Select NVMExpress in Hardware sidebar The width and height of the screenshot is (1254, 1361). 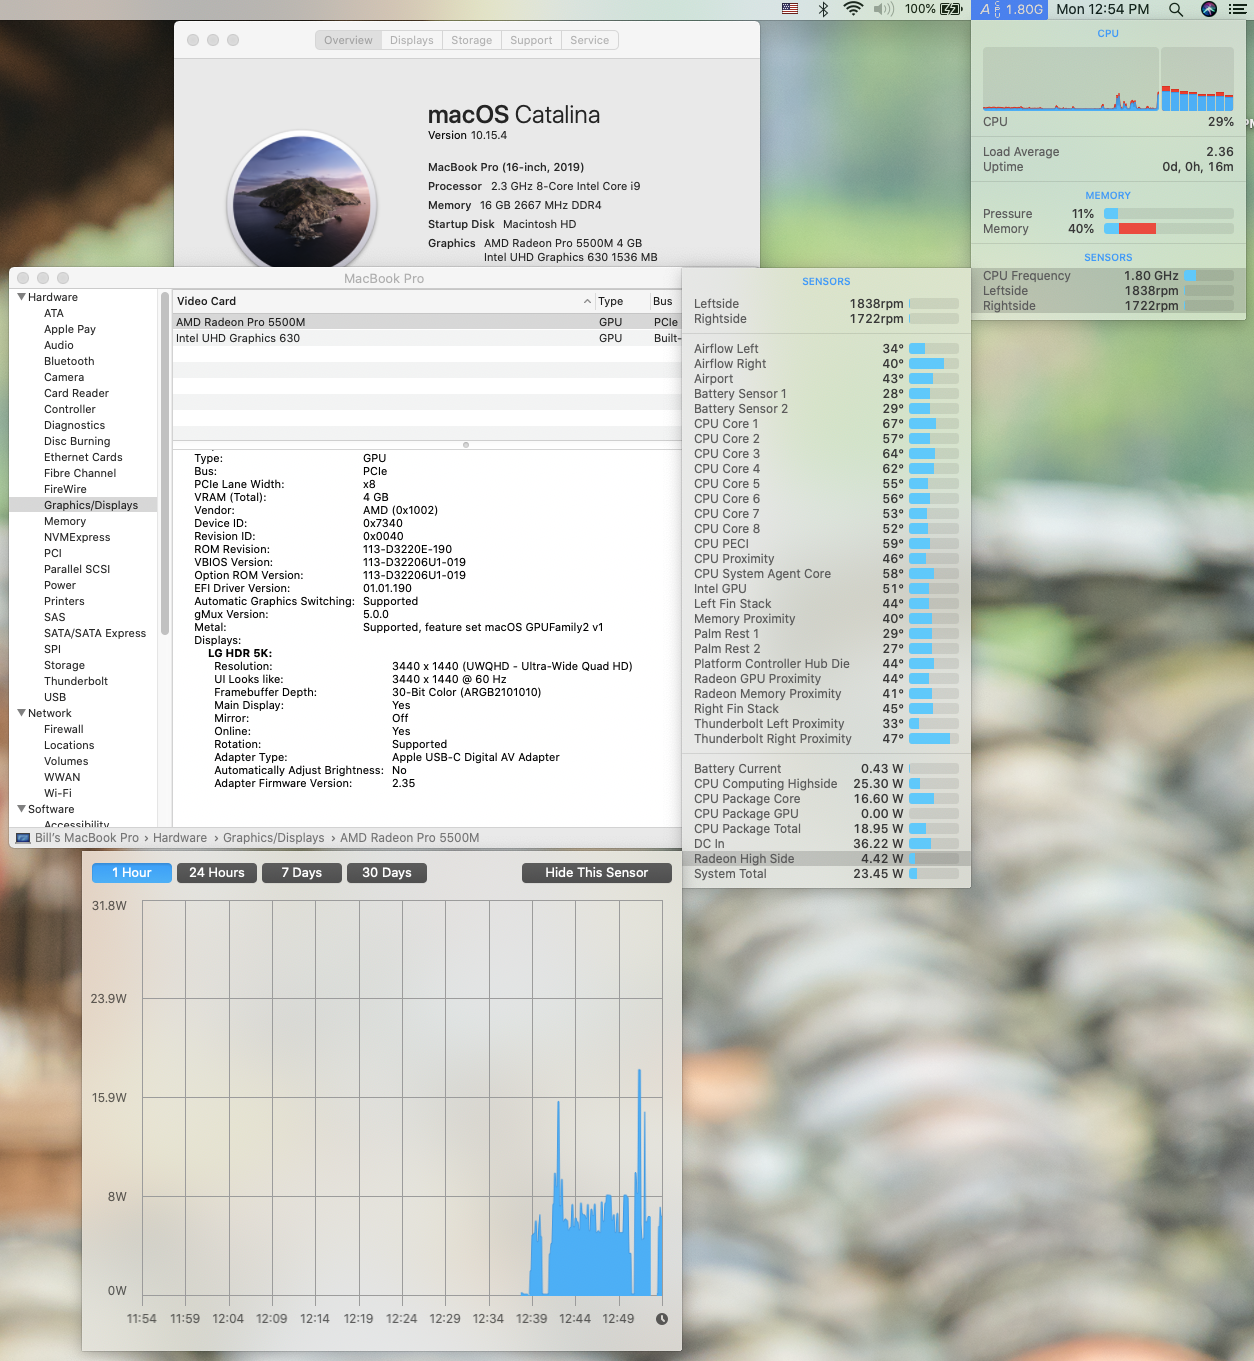(x=84, y=537)
